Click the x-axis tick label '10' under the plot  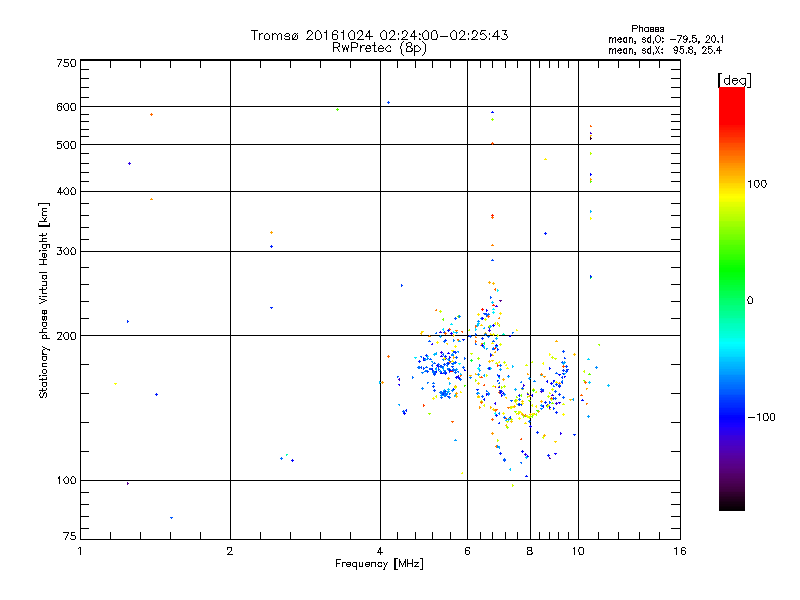click(578, 551)
